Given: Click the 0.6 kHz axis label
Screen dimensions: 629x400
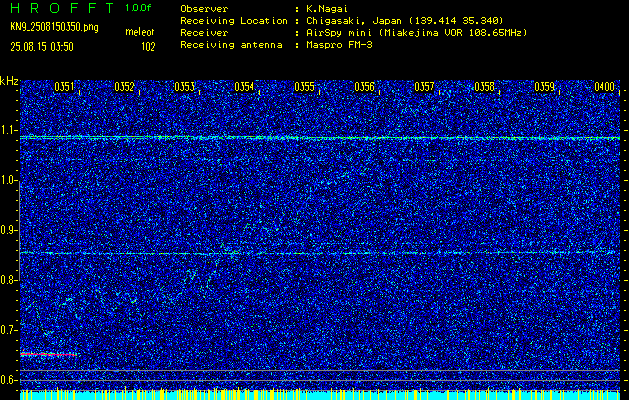Looking at the screenshot, I should coord(8,380).
